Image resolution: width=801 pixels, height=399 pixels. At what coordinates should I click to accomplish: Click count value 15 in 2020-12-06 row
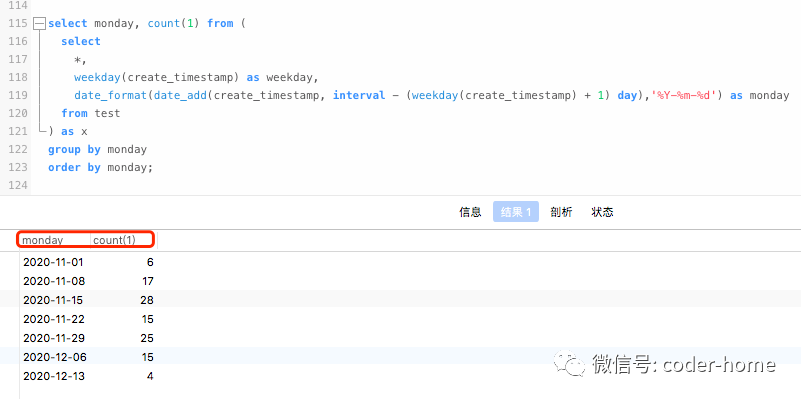pyautogui.click(x=148, y=357)
